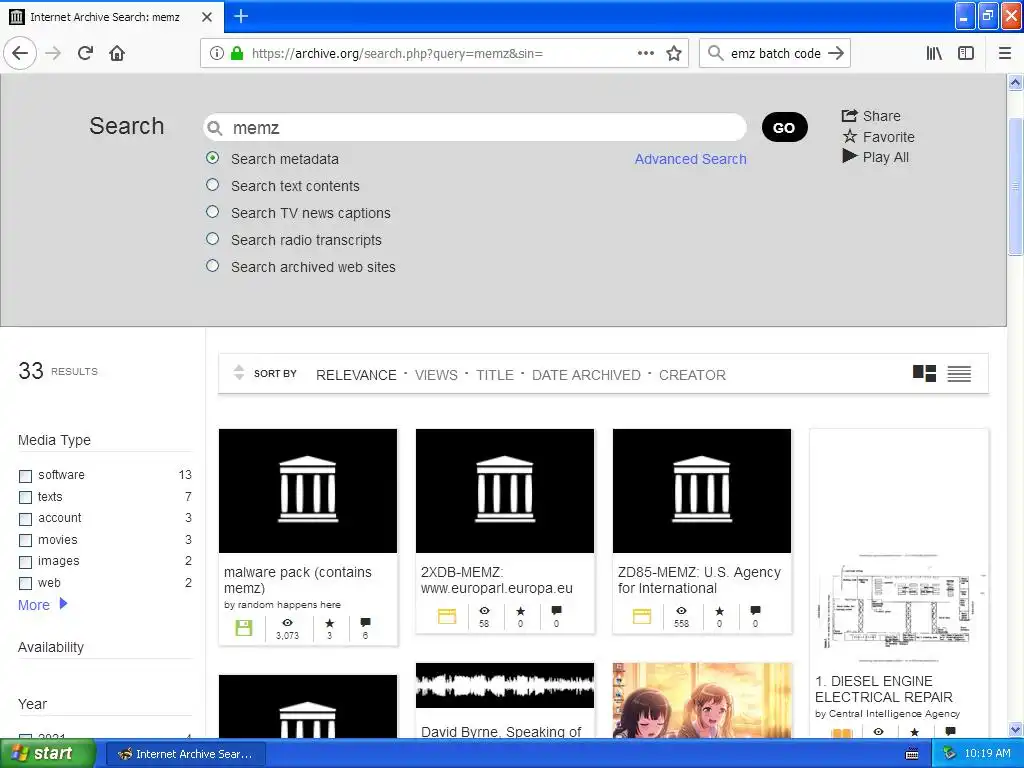
Task: Check the account media type filter
Action: [25, 519]
